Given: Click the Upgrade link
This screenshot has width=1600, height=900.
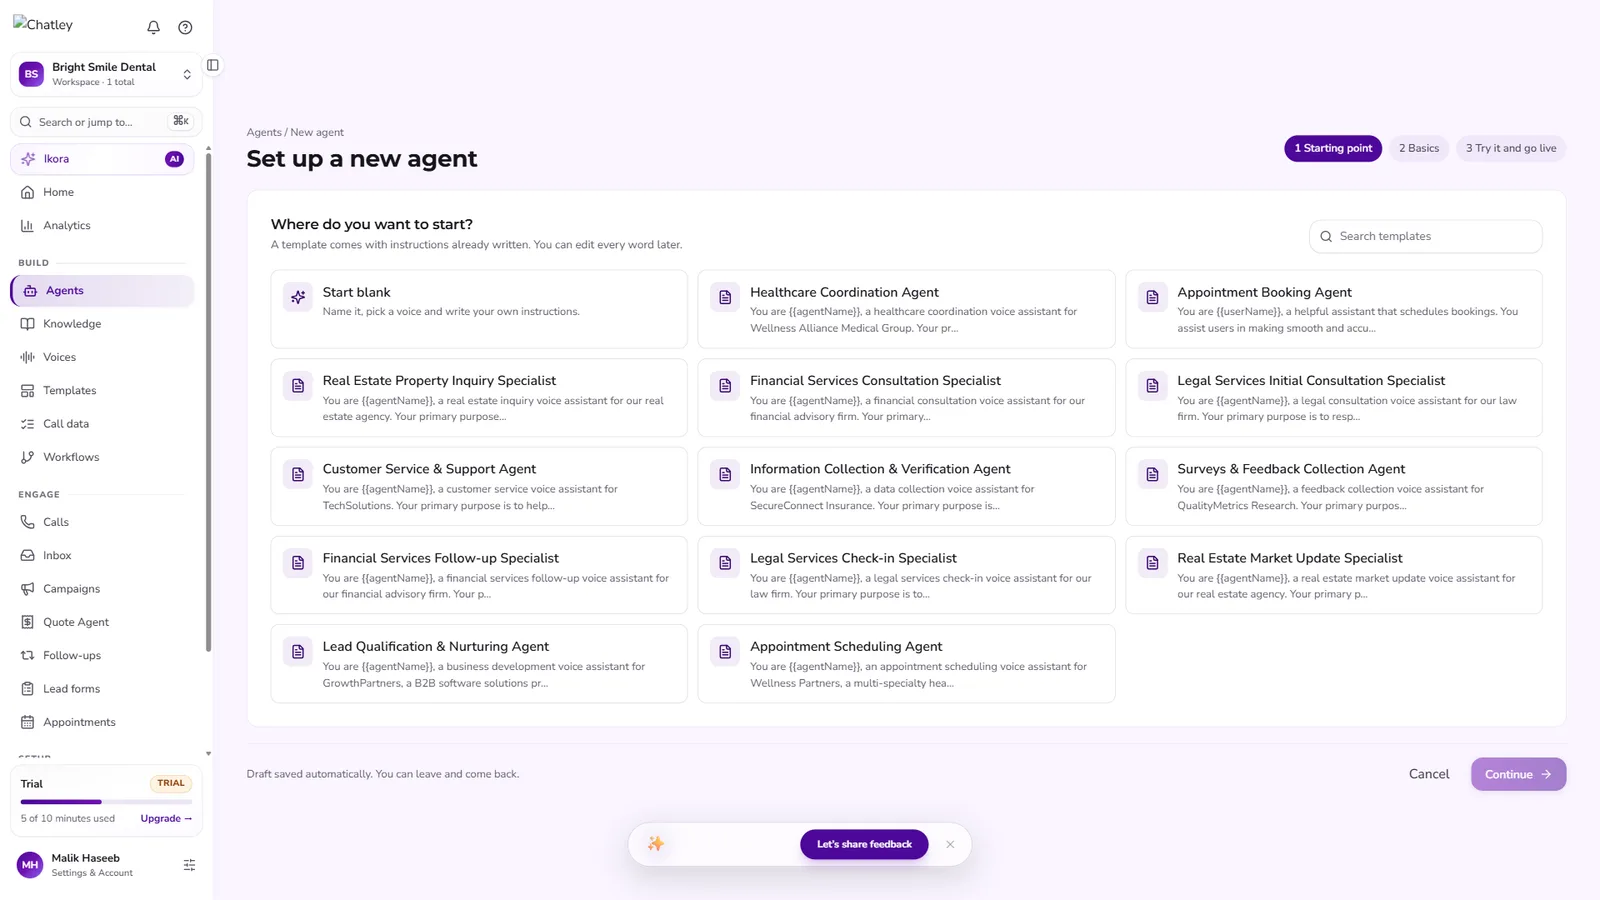Looking at the screenshot, I should pos(166,819).
